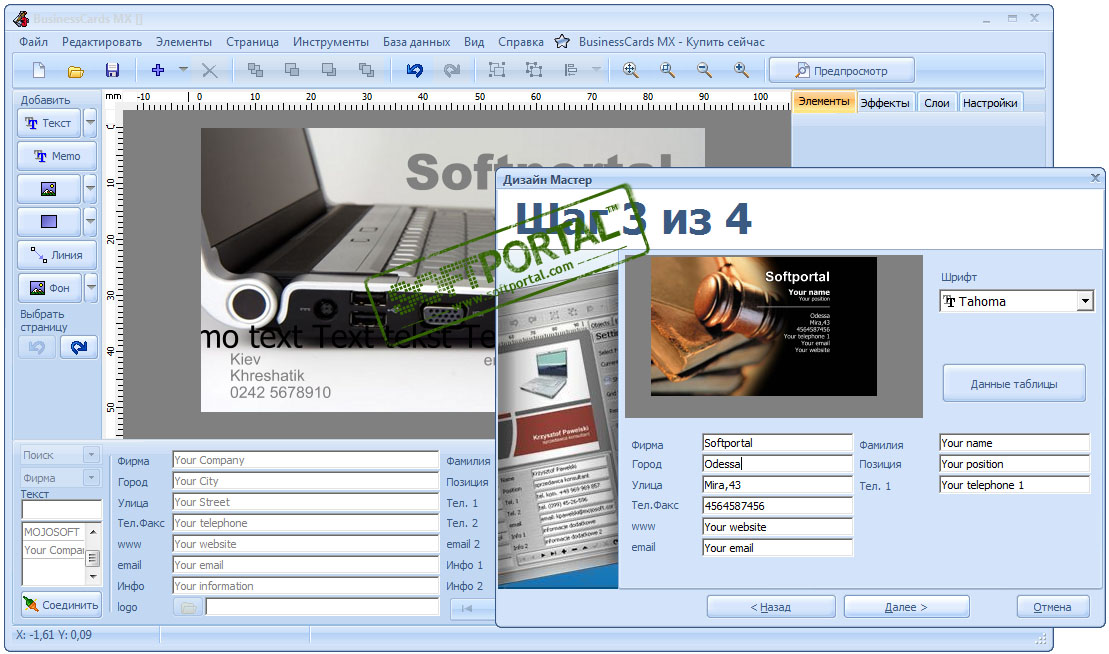Add a Memo text block
Image resolution: width=1109 pixels, height=654 pixels.
click(57, 156)
